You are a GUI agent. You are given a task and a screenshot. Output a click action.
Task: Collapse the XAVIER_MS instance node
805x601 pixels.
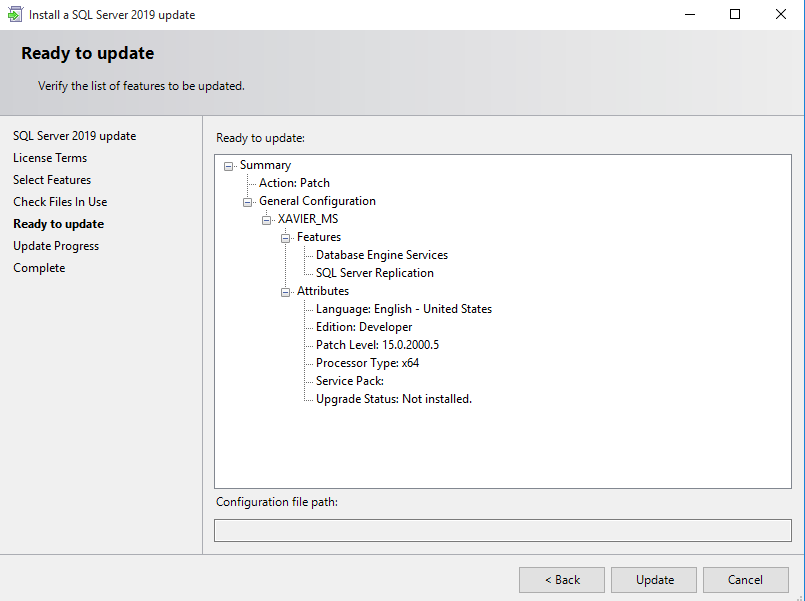click(x=266, y=220)
